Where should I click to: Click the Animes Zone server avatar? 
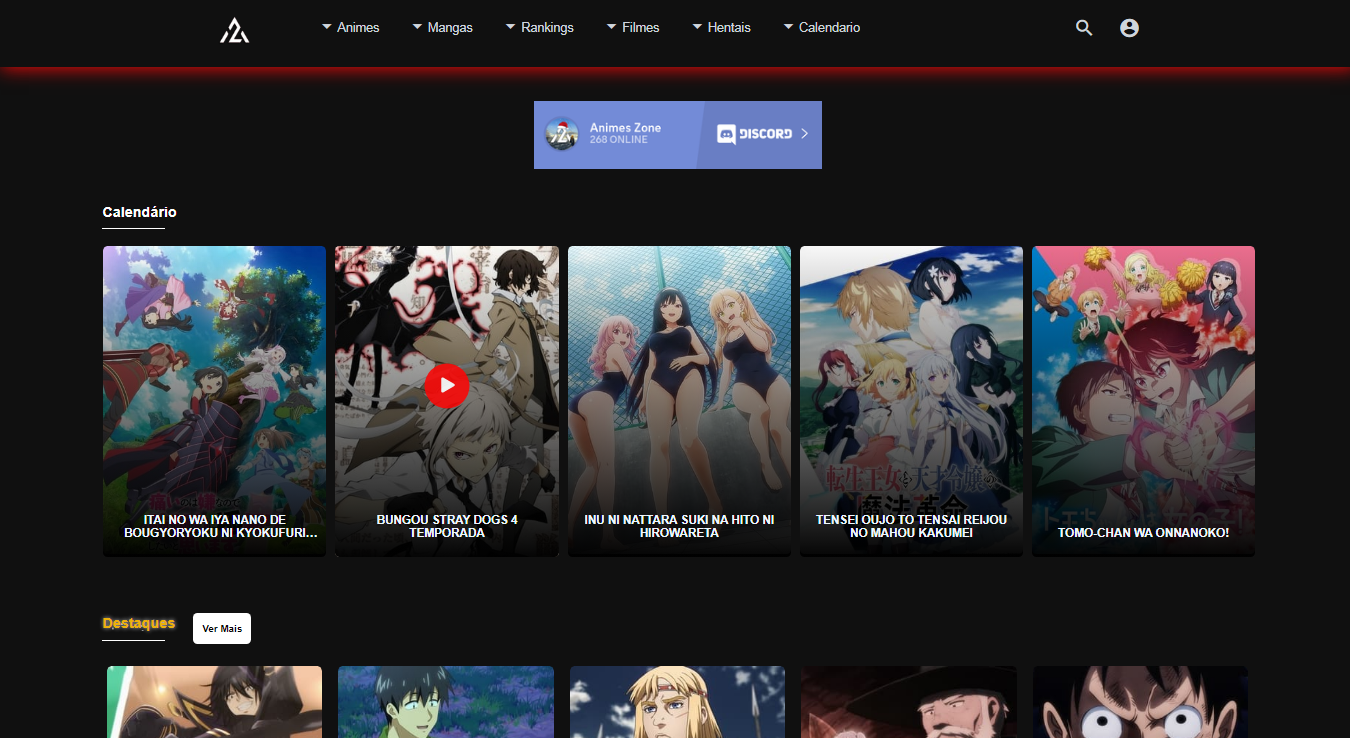point(562,134)
